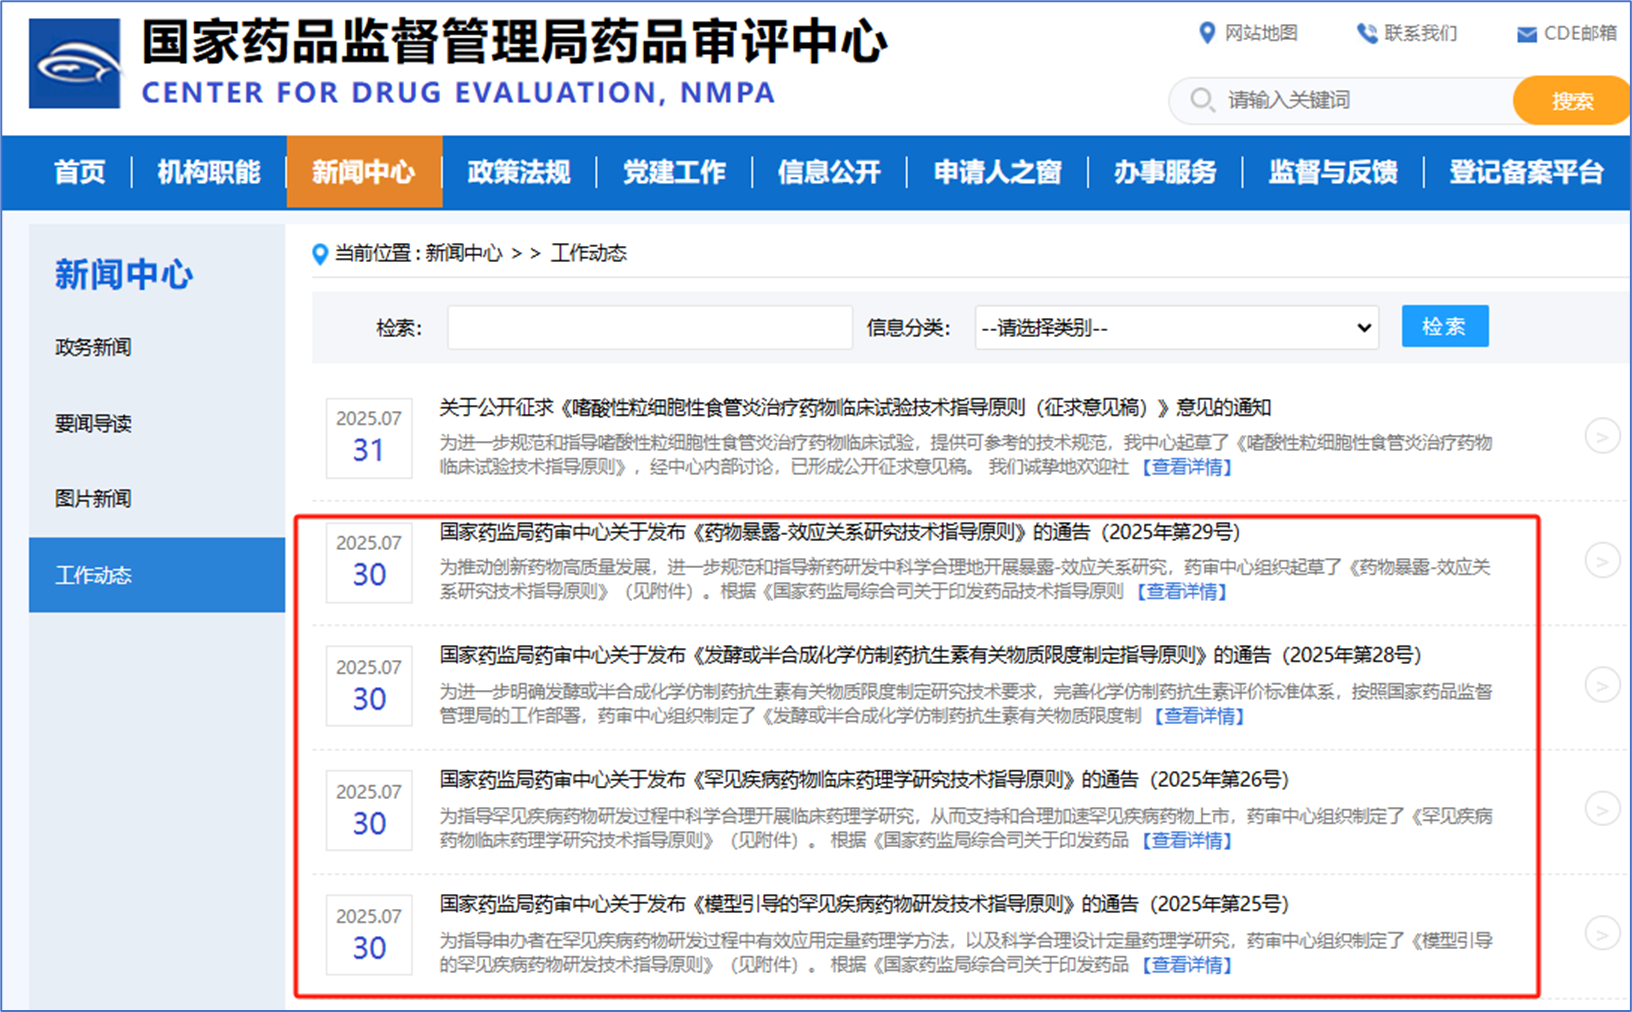This screenshot has height=1012, width=1632.
Task: Open the 机构职能 nav tab
Action: [x=209, y=172]
